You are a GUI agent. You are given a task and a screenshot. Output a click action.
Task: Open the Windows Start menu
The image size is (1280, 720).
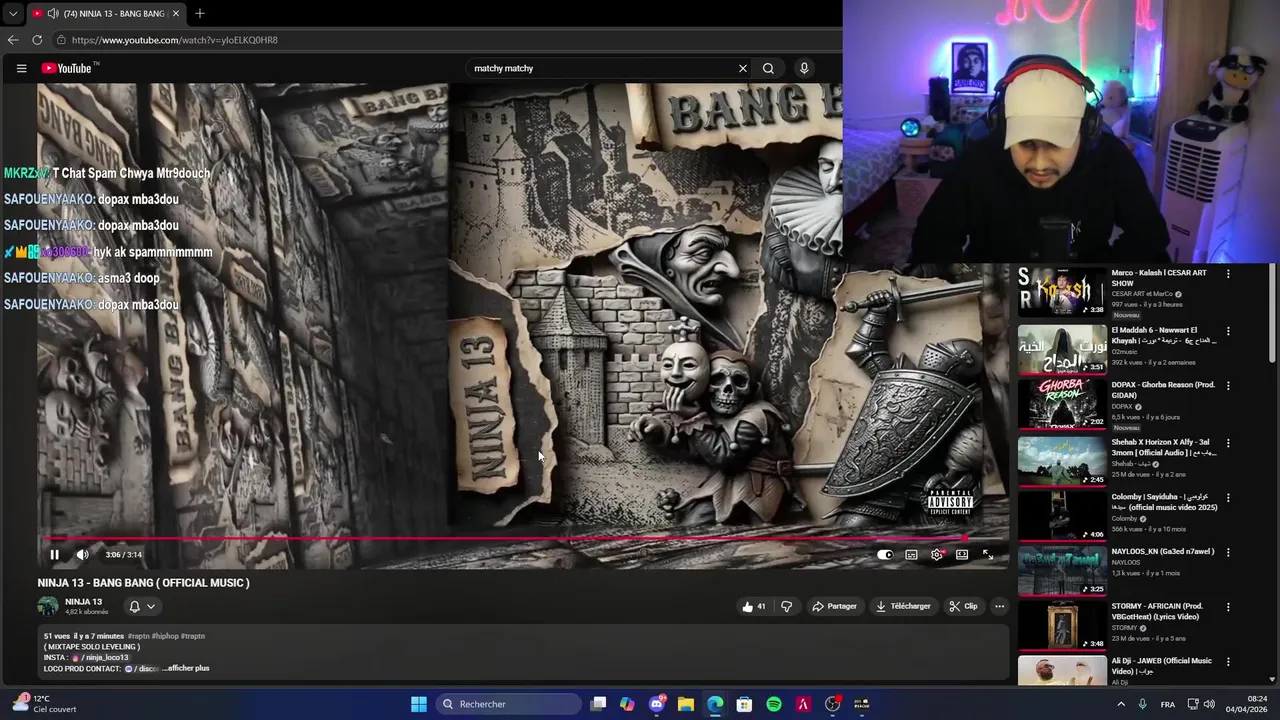click(419, 704)
